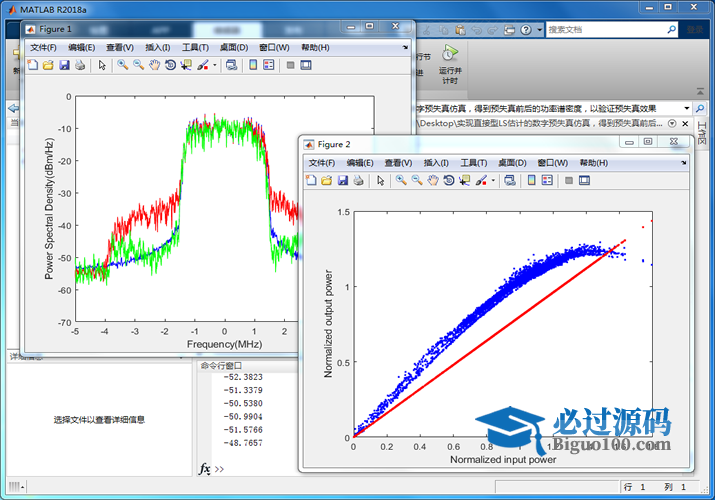715x500 pixels.
Task: Activate Zoom In tool in Figure 1
Action: [123, 65]
